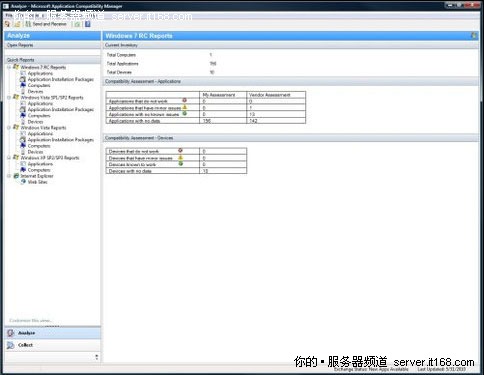This screenshot has width=484, height=375.
Task: Open Application Installation Packages under Vista SP1/SP2 Reports
Action: (x=61, y=110)
